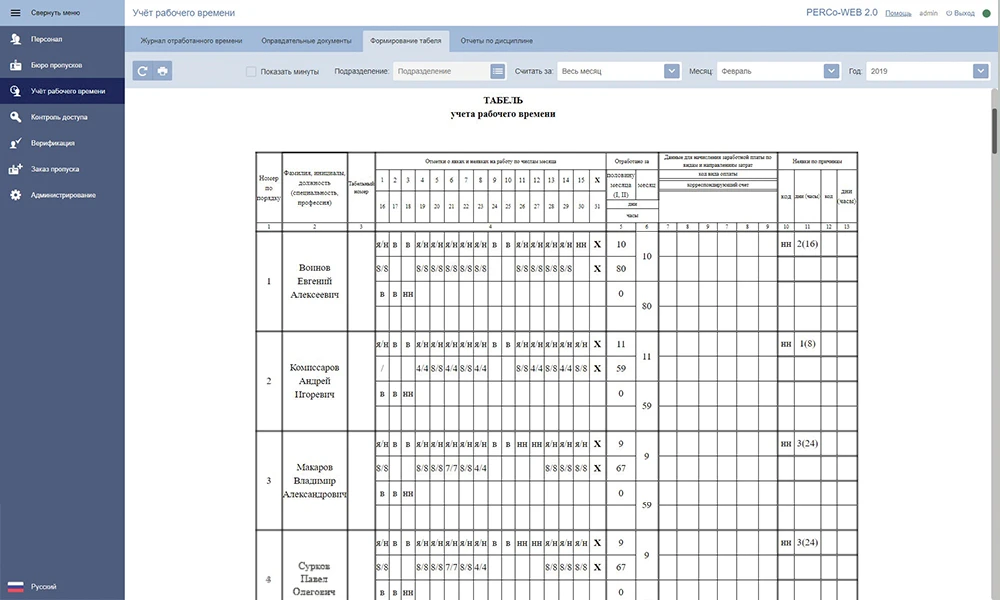Screen dimensions: 1000x600
Task: Expand the Год dropdown showing 2019
Action: click(980, 71)
